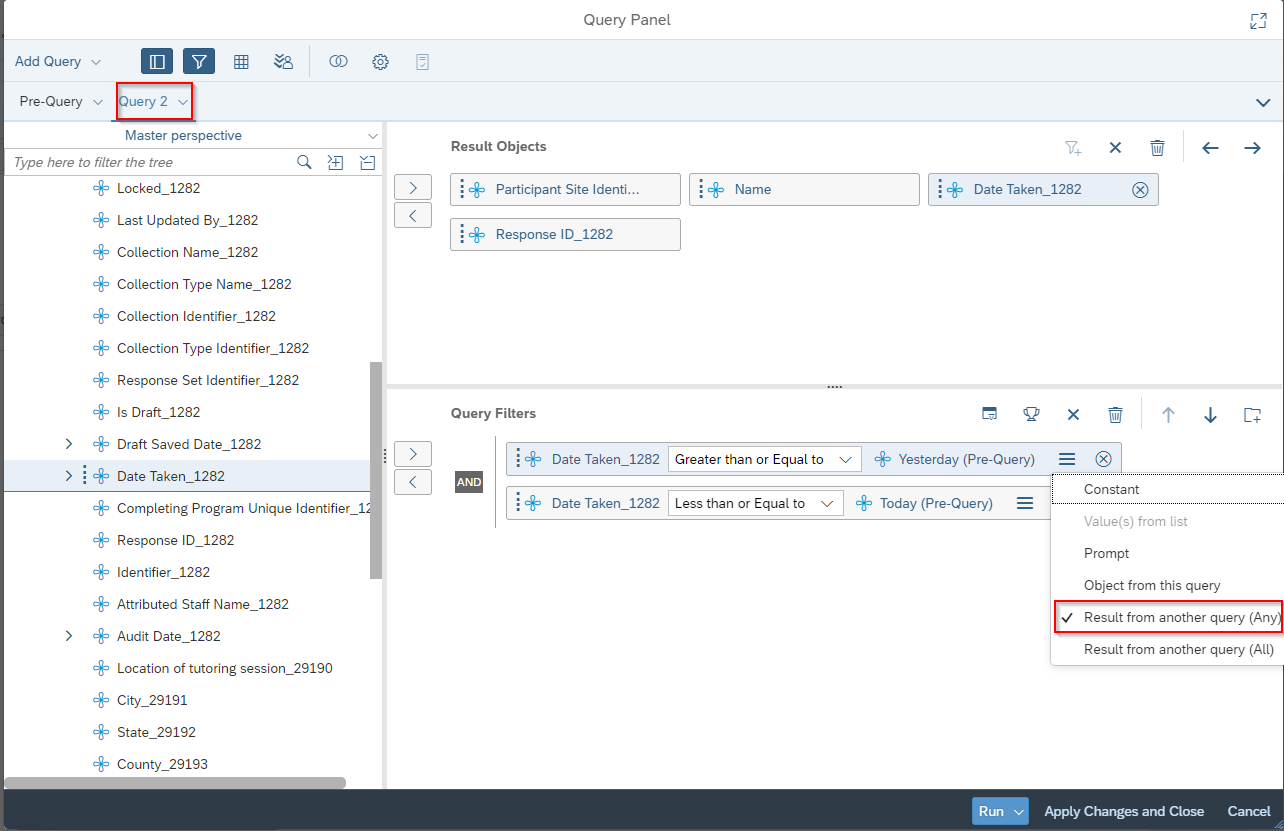
Task: Open operand menu for Yesterday (Pre-Query) filter
Action: [x=1067, y=459]
